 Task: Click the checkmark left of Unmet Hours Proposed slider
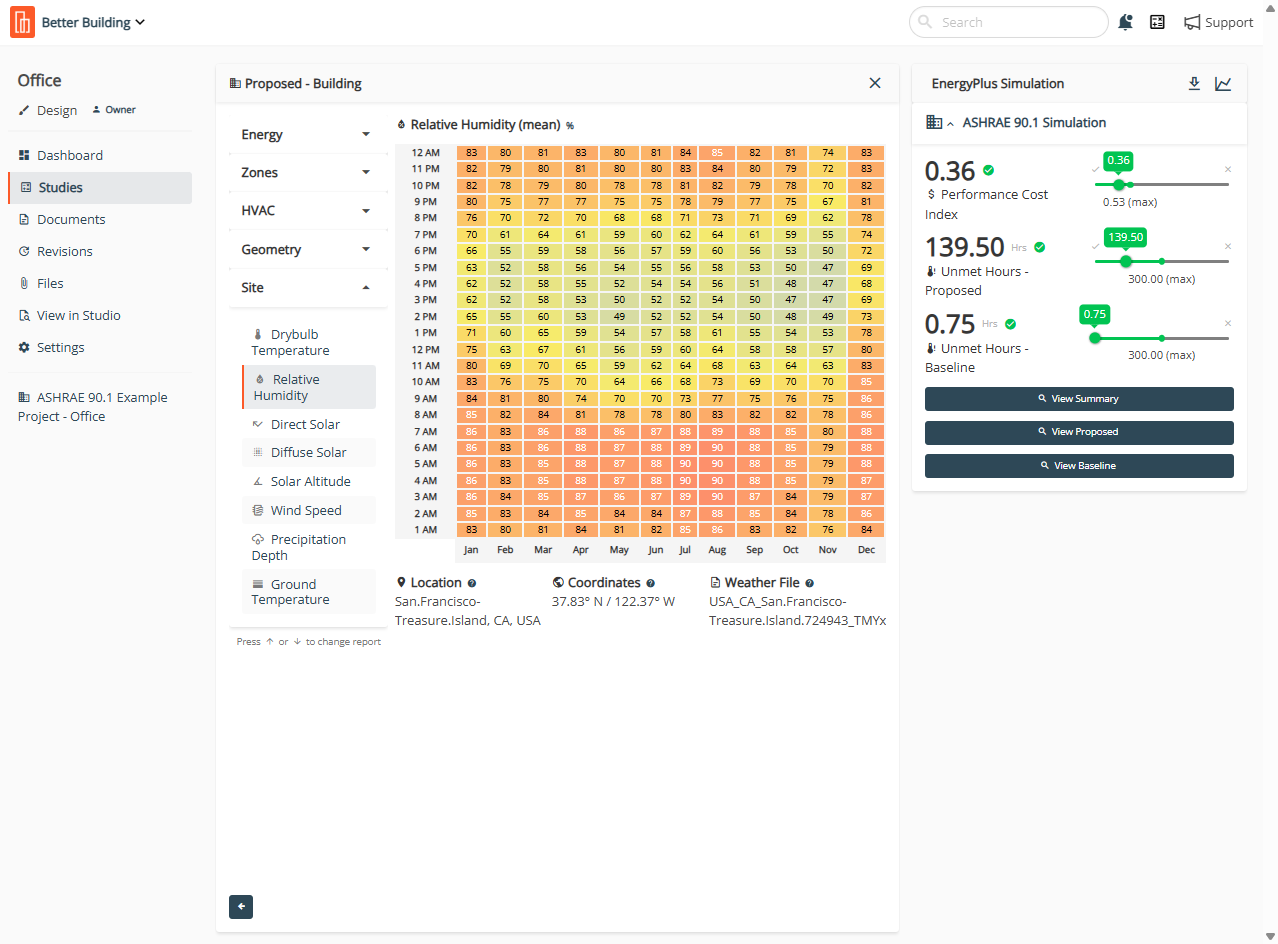(1095, 247)
